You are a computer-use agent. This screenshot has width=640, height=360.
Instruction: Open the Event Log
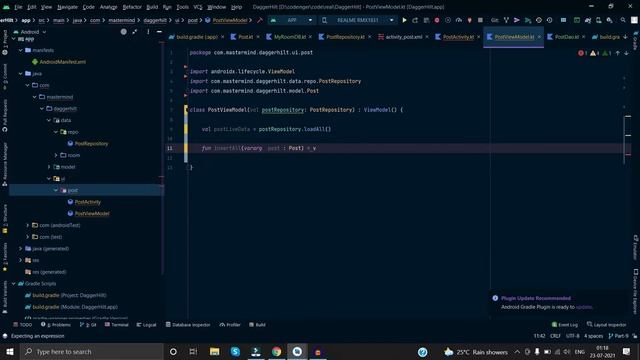tap(565, 325)
